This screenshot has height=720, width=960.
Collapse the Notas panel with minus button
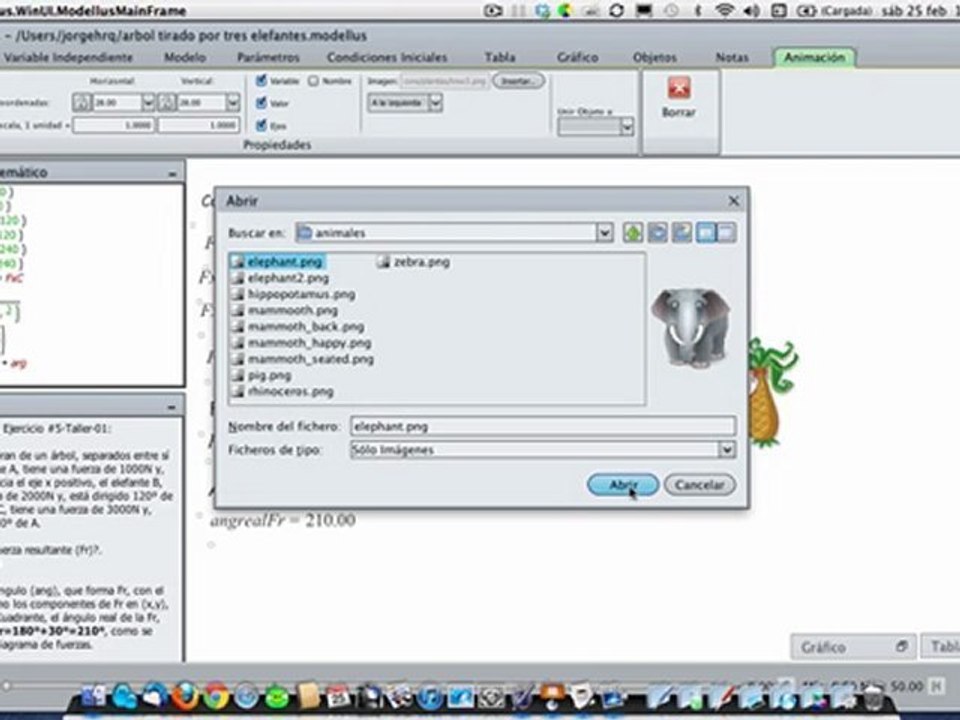[x=172, y=406]
